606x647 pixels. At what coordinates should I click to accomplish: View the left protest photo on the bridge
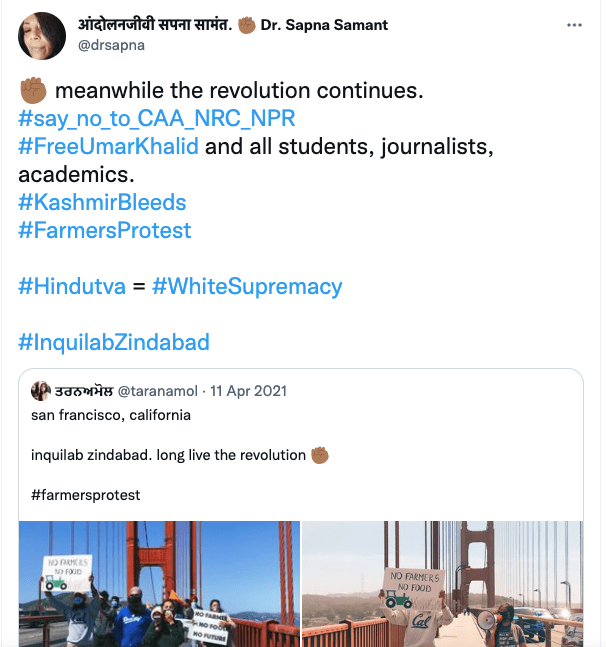(159, 583)
